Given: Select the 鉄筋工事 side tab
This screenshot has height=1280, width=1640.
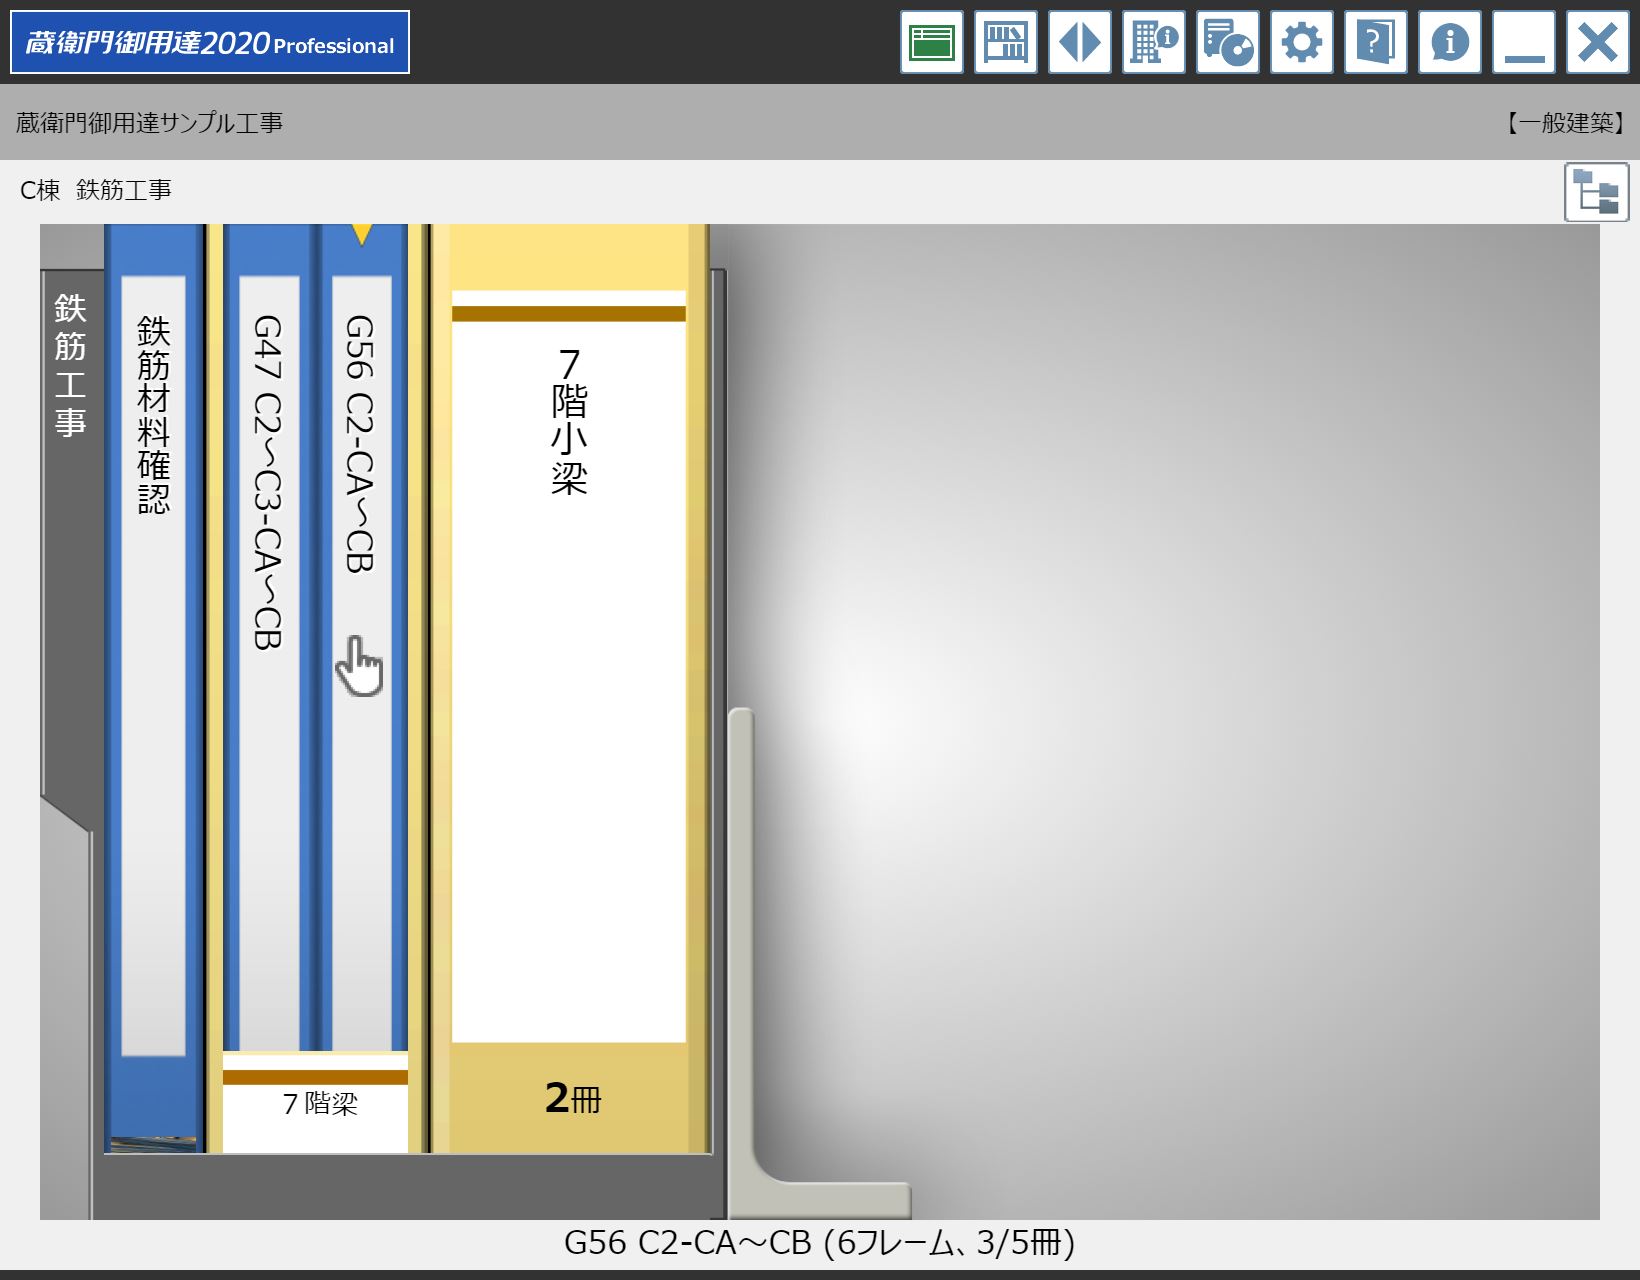Looking at the screenshot, I should [x=71, y=365].
